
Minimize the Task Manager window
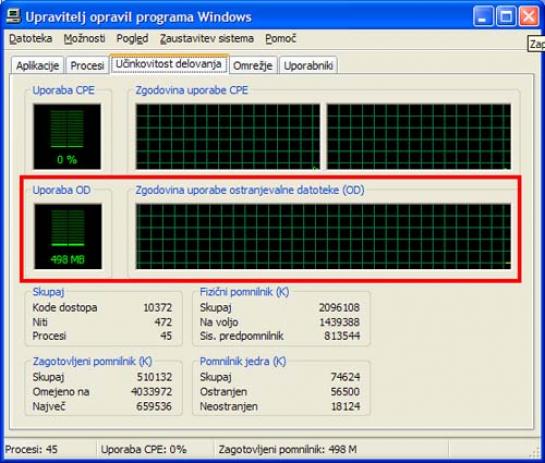click(x=482, y=16)
